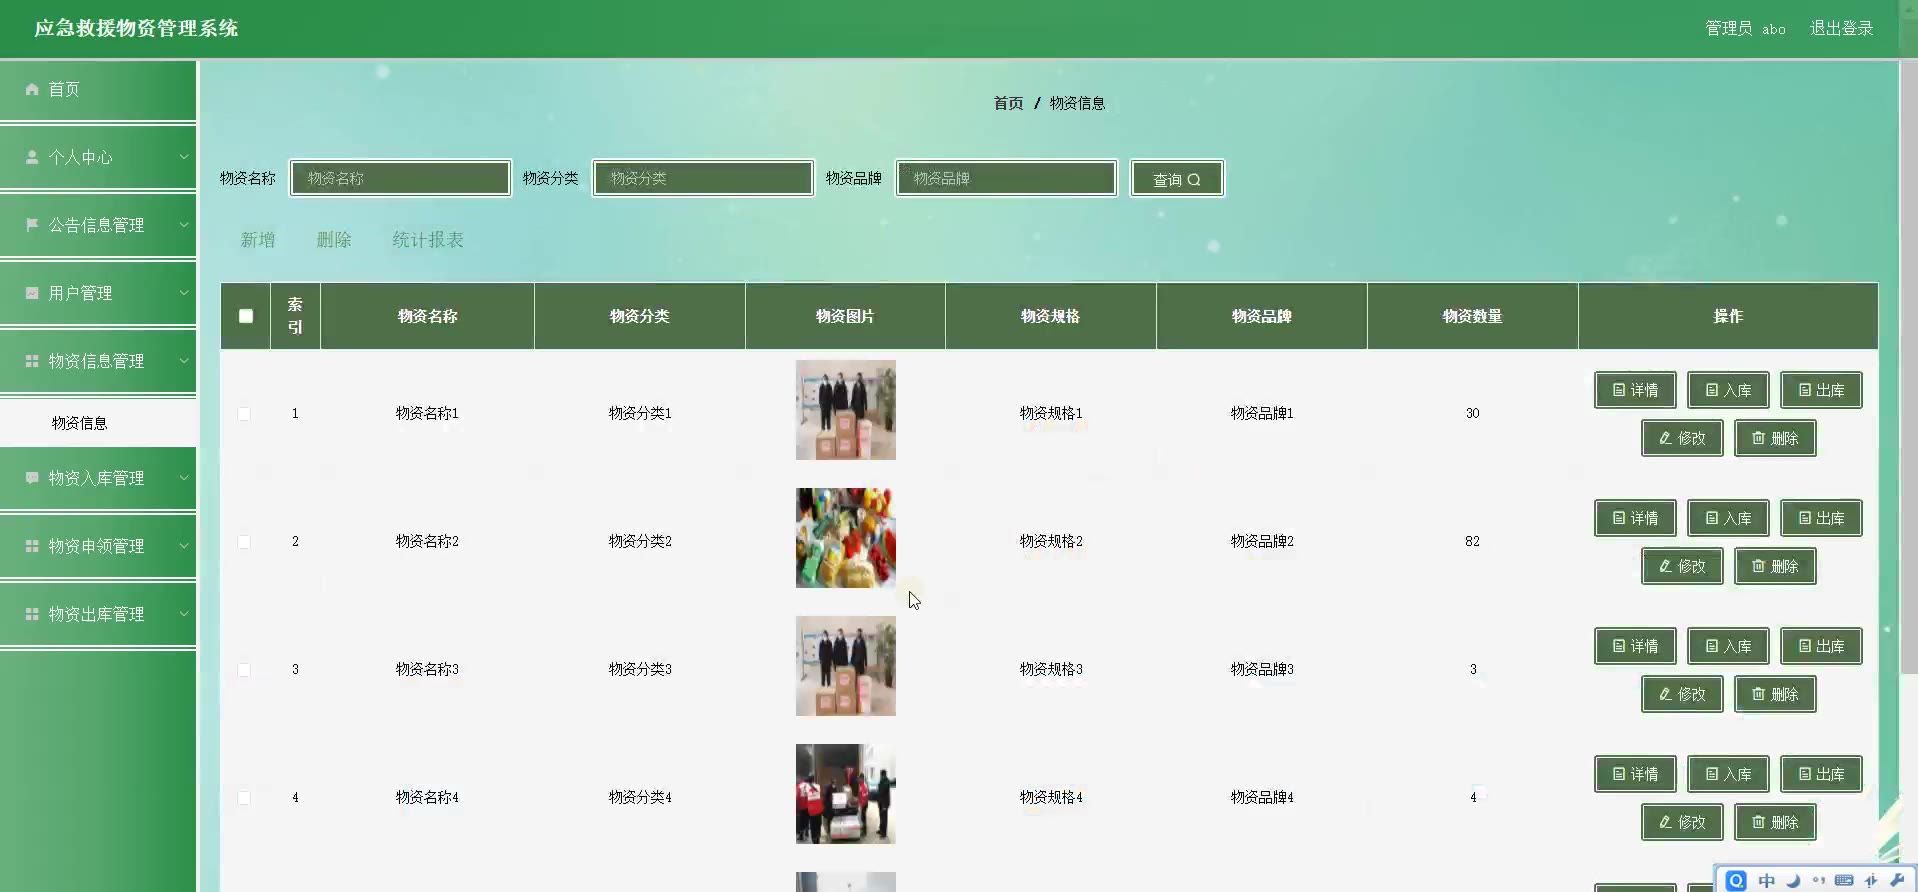
Task: Focus the 物资名称 search field
Action: pyautogui.click(x=400, y=178)
